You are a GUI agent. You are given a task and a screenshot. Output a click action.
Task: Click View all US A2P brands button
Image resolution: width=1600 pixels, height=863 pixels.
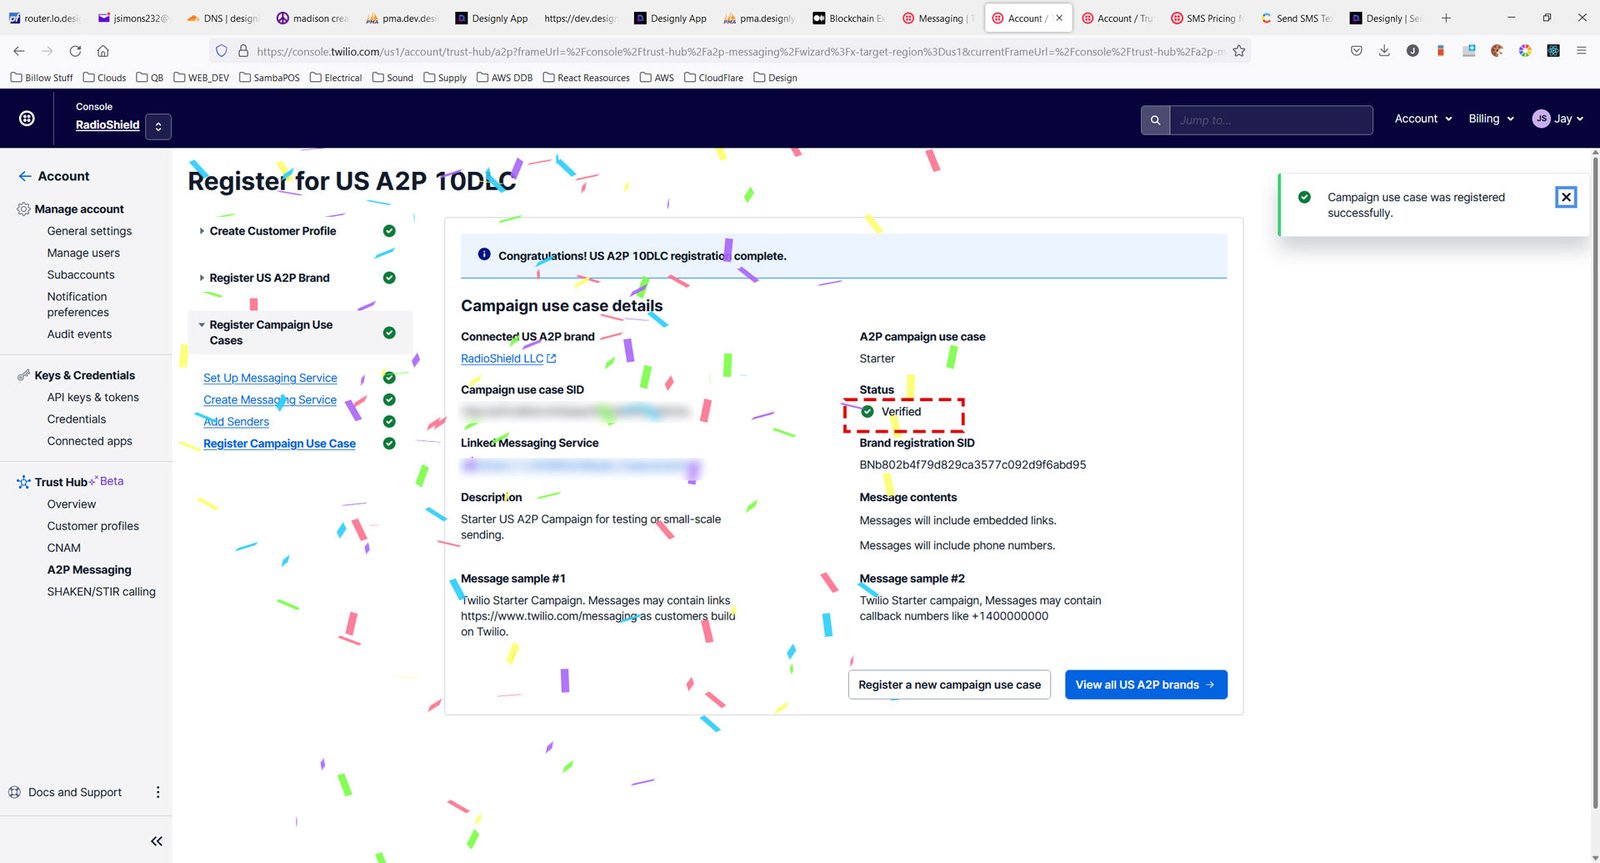[1146, 685]
